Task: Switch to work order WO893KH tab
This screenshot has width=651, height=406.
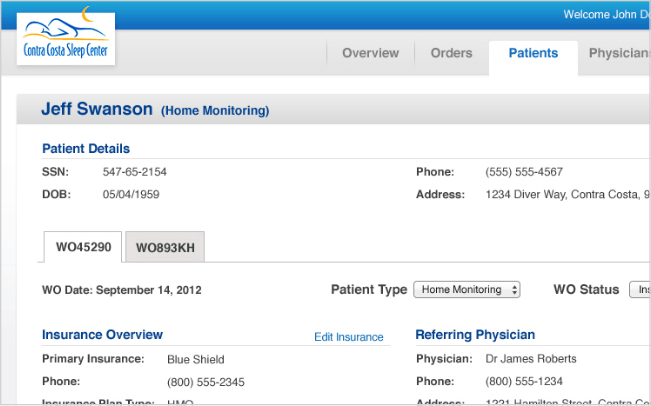Action: 165,248
